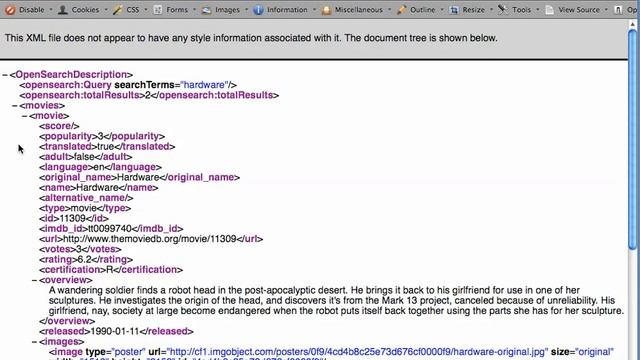Click the popularity element line
Screen dimensions: 640x360
click(102, 136)
